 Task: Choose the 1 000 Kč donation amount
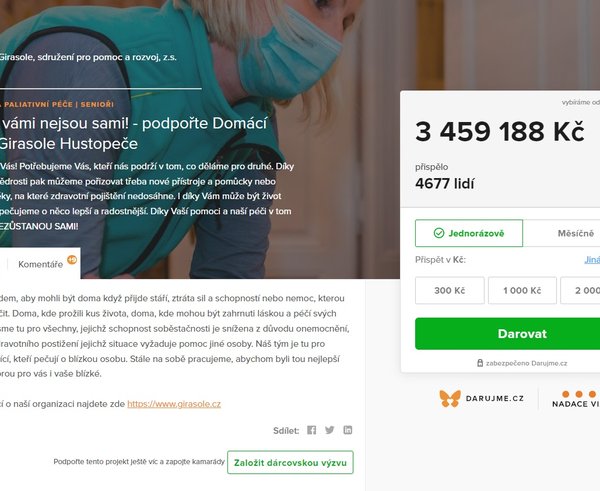coord(522,290)
